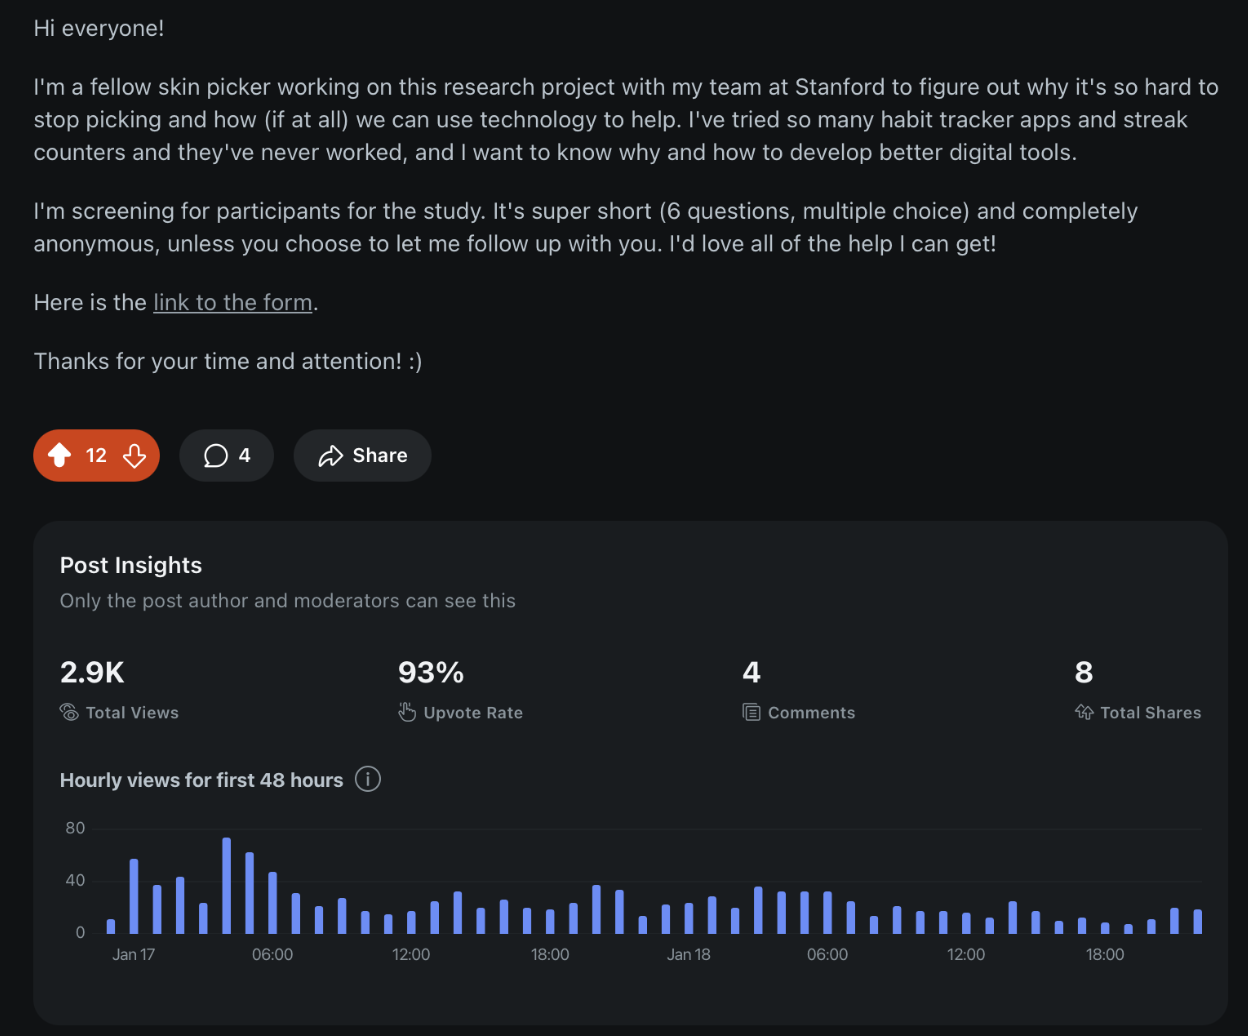
Task: Click the Share button
Action: (x=362, y=456)
